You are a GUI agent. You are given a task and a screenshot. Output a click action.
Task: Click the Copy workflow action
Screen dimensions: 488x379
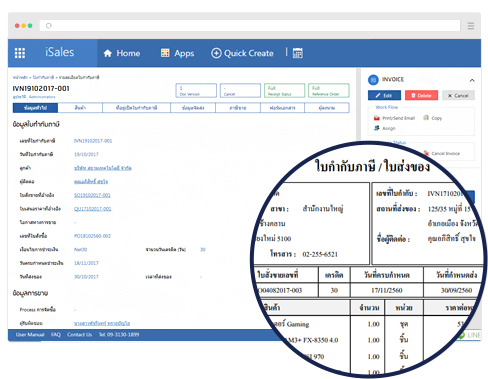pos(433,118)
